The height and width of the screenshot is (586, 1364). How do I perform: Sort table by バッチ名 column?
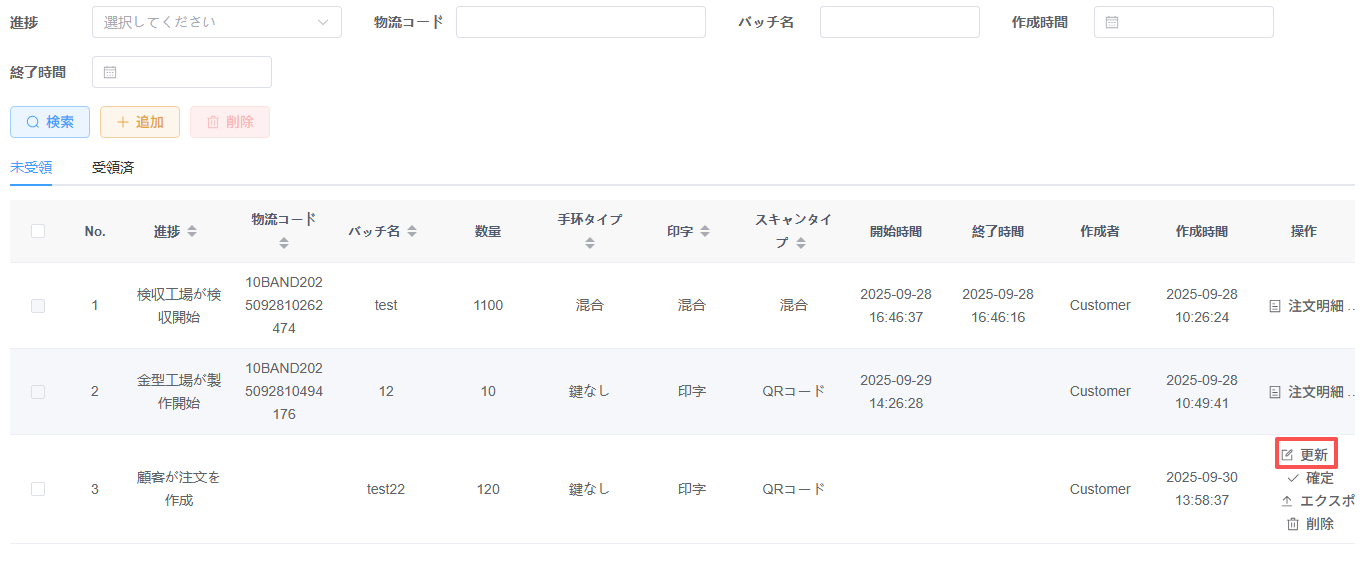click(x=412, y=231)
